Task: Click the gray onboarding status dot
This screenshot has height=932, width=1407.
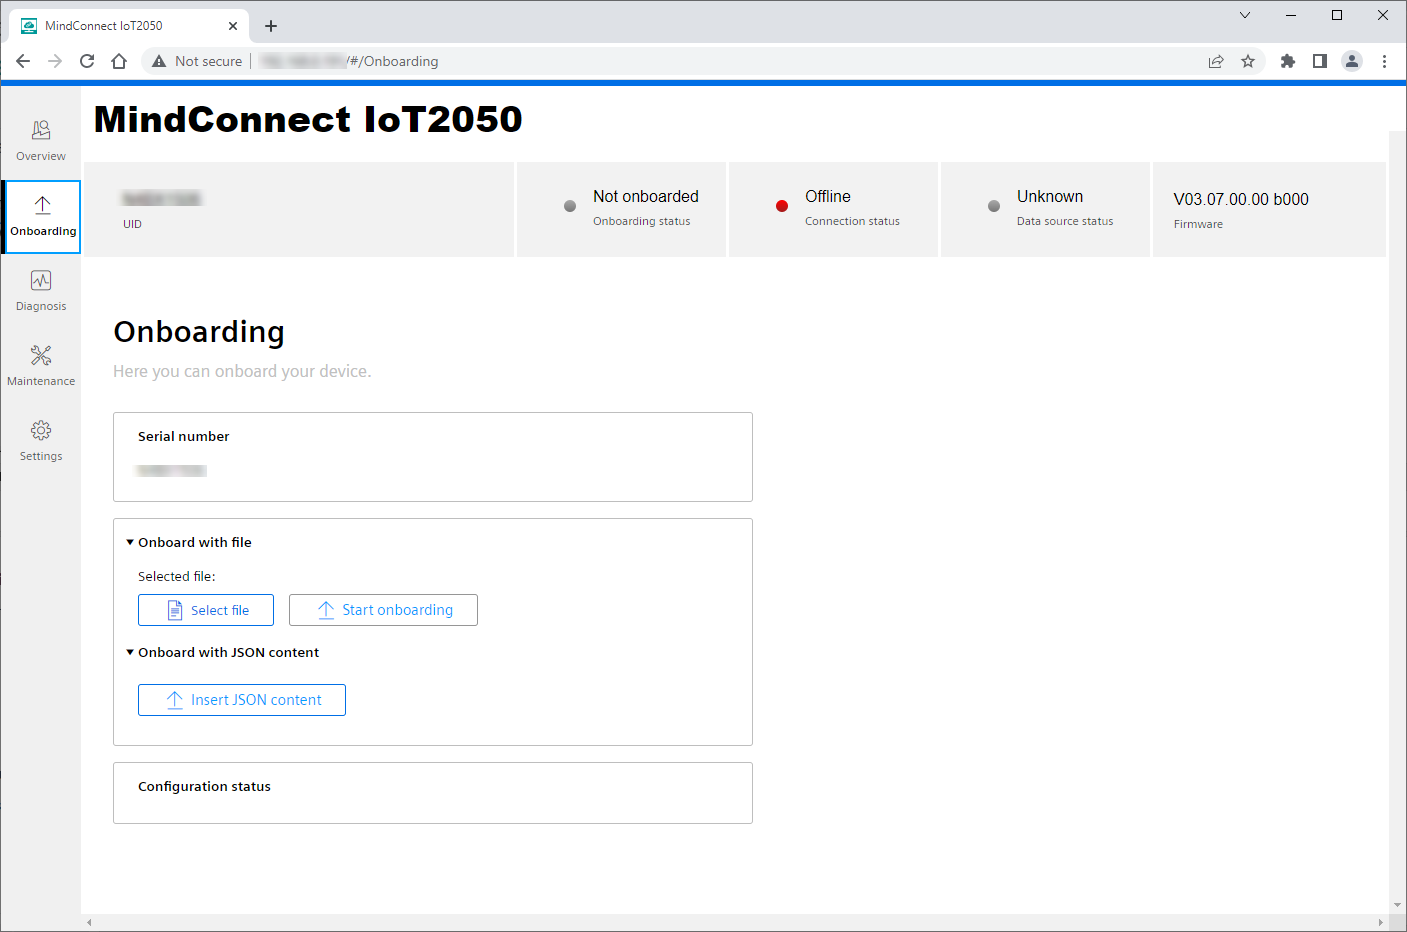Action: click(570, 206)
